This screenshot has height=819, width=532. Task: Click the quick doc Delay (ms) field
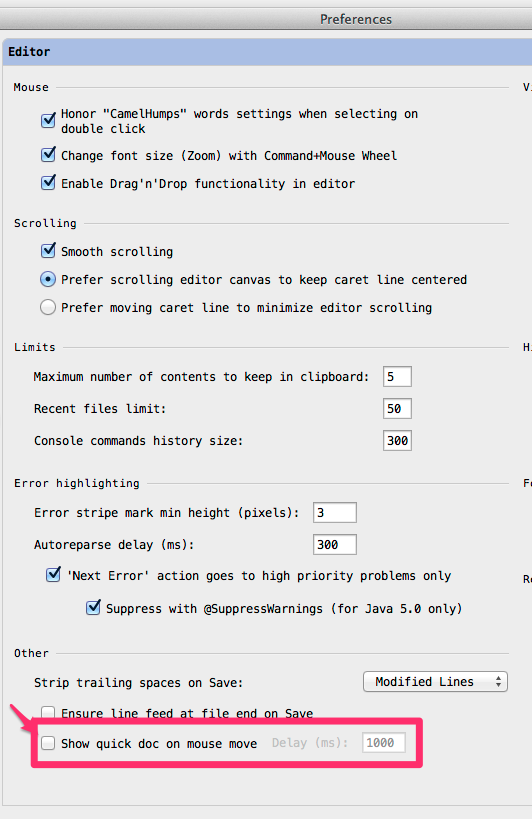coord(384,743)
